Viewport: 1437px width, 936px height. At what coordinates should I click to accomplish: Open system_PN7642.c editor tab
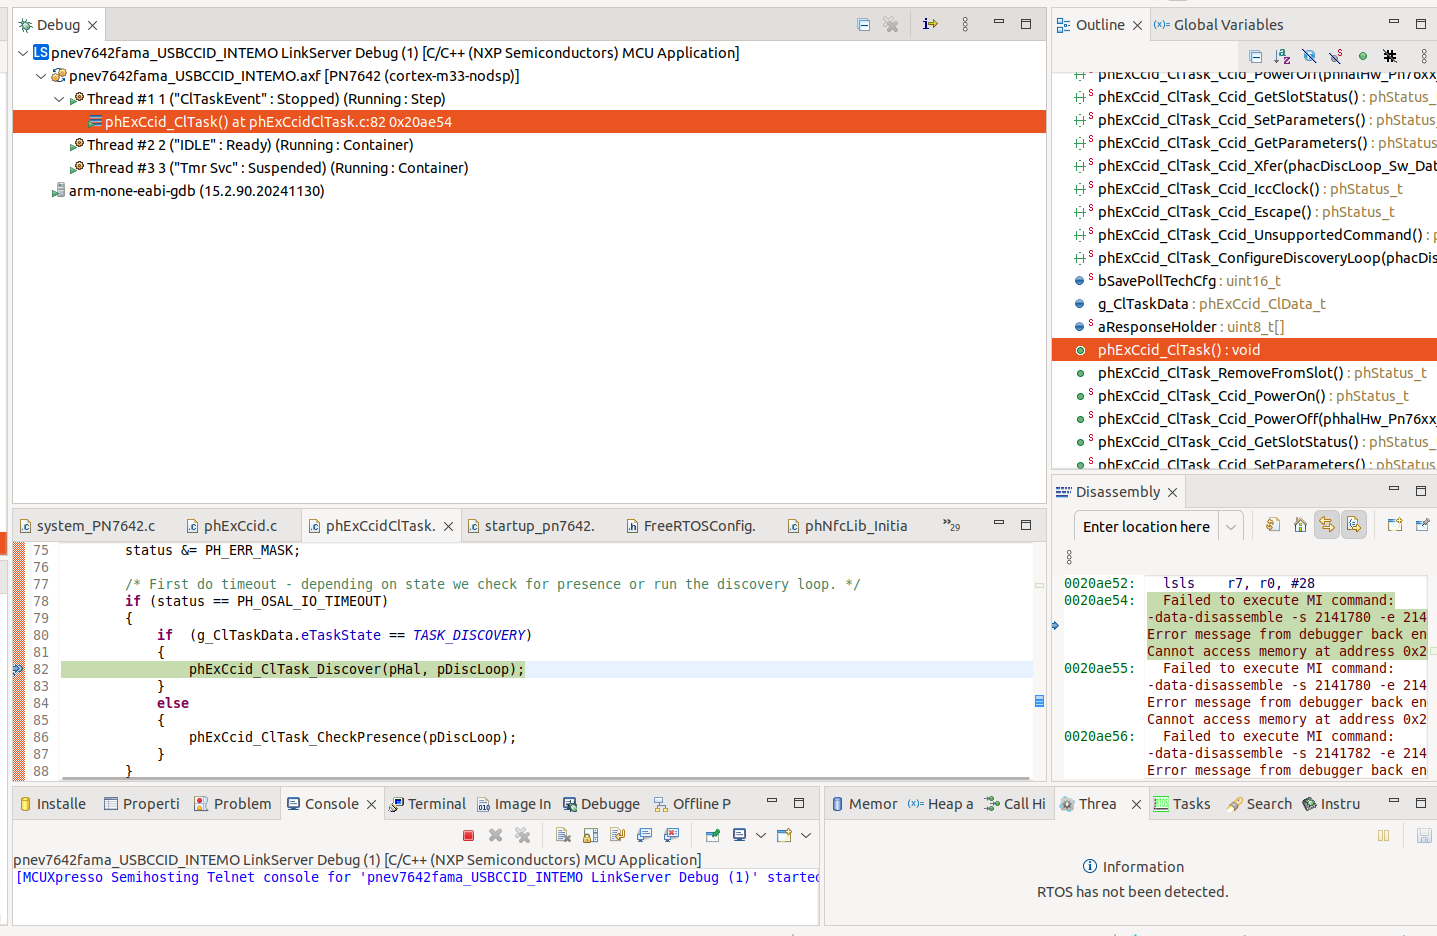pos(88,526)
